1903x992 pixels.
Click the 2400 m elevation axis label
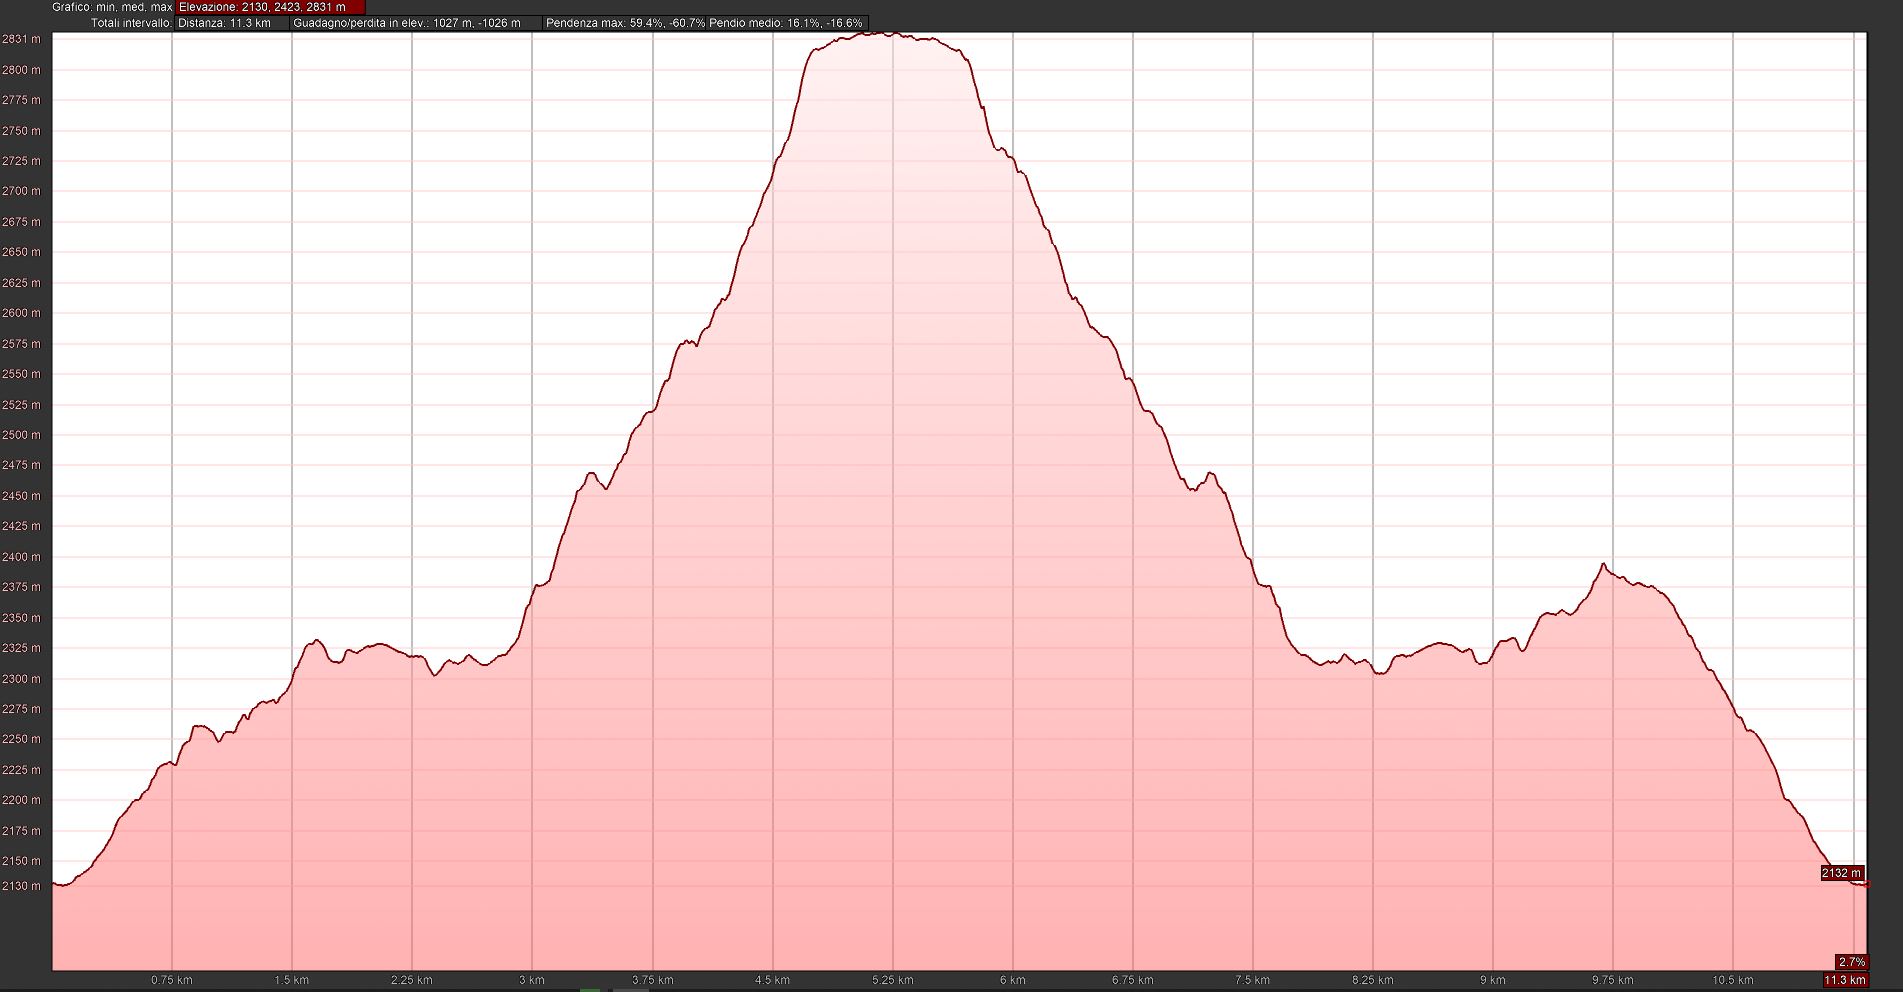click(22, 557)
